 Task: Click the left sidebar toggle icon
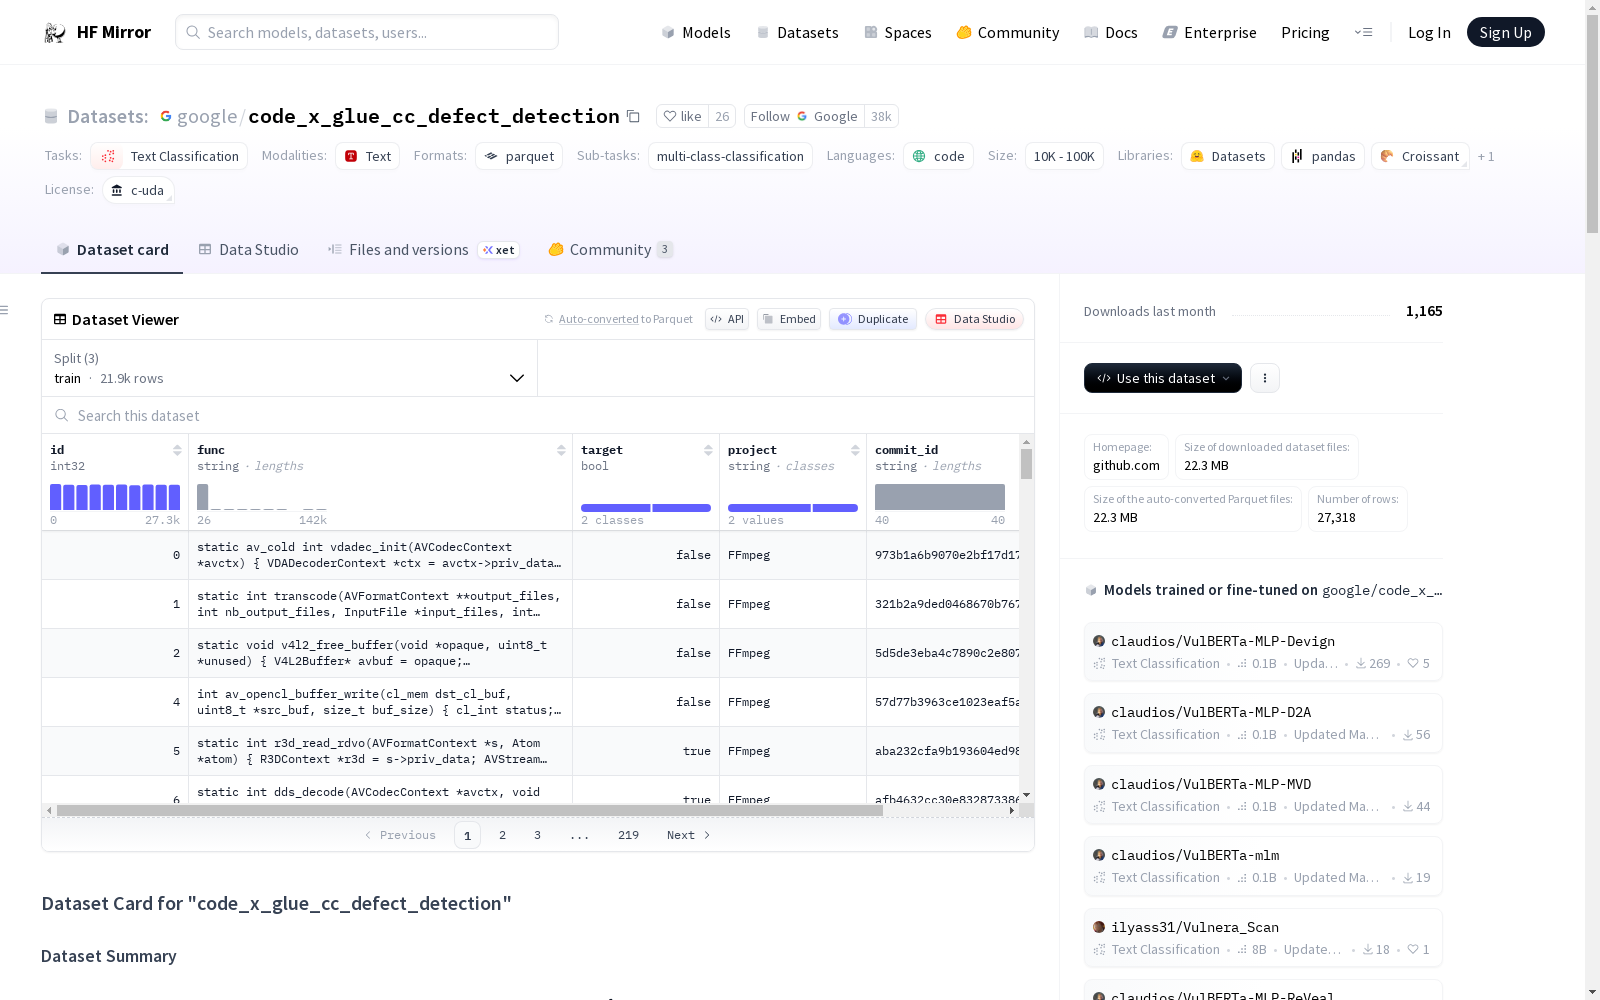(4, 310)
